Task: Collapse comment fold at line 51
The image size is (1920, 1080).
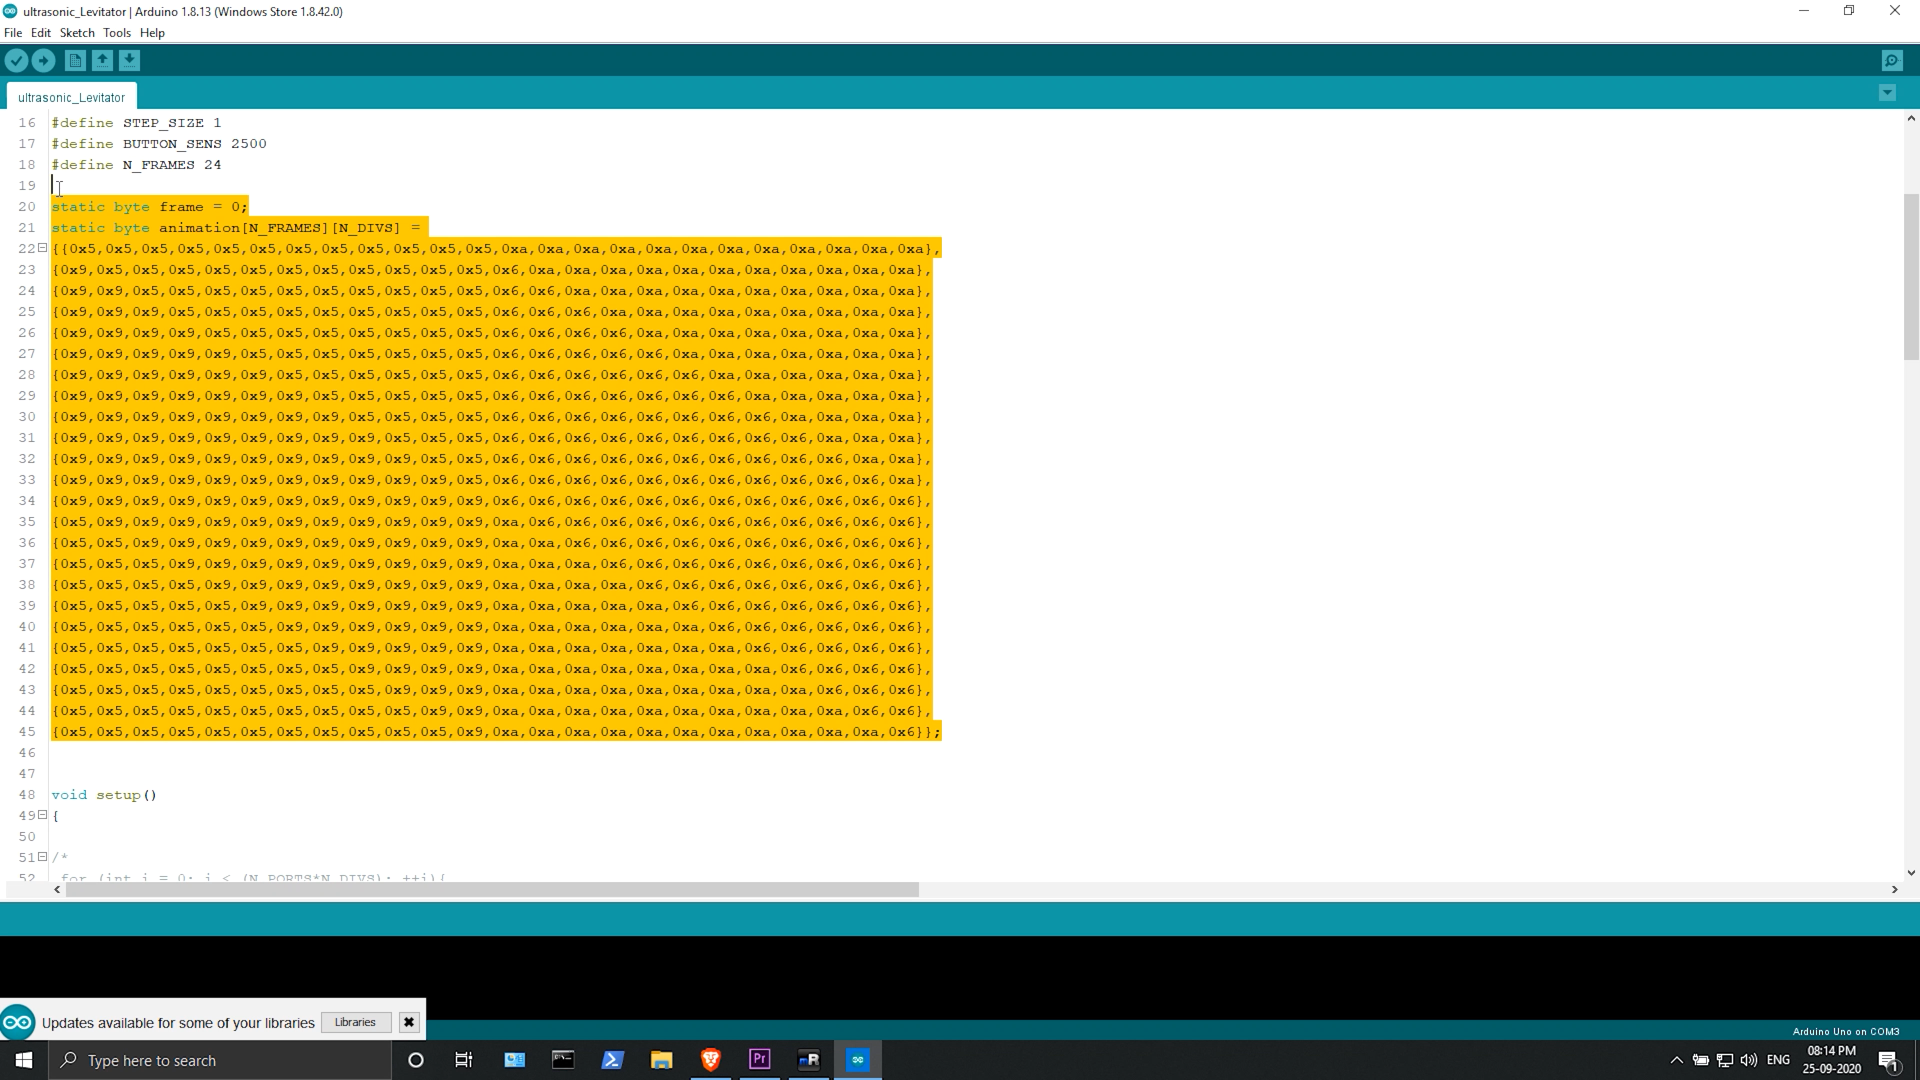Action: pyautogui.click(x=43, y=857)
